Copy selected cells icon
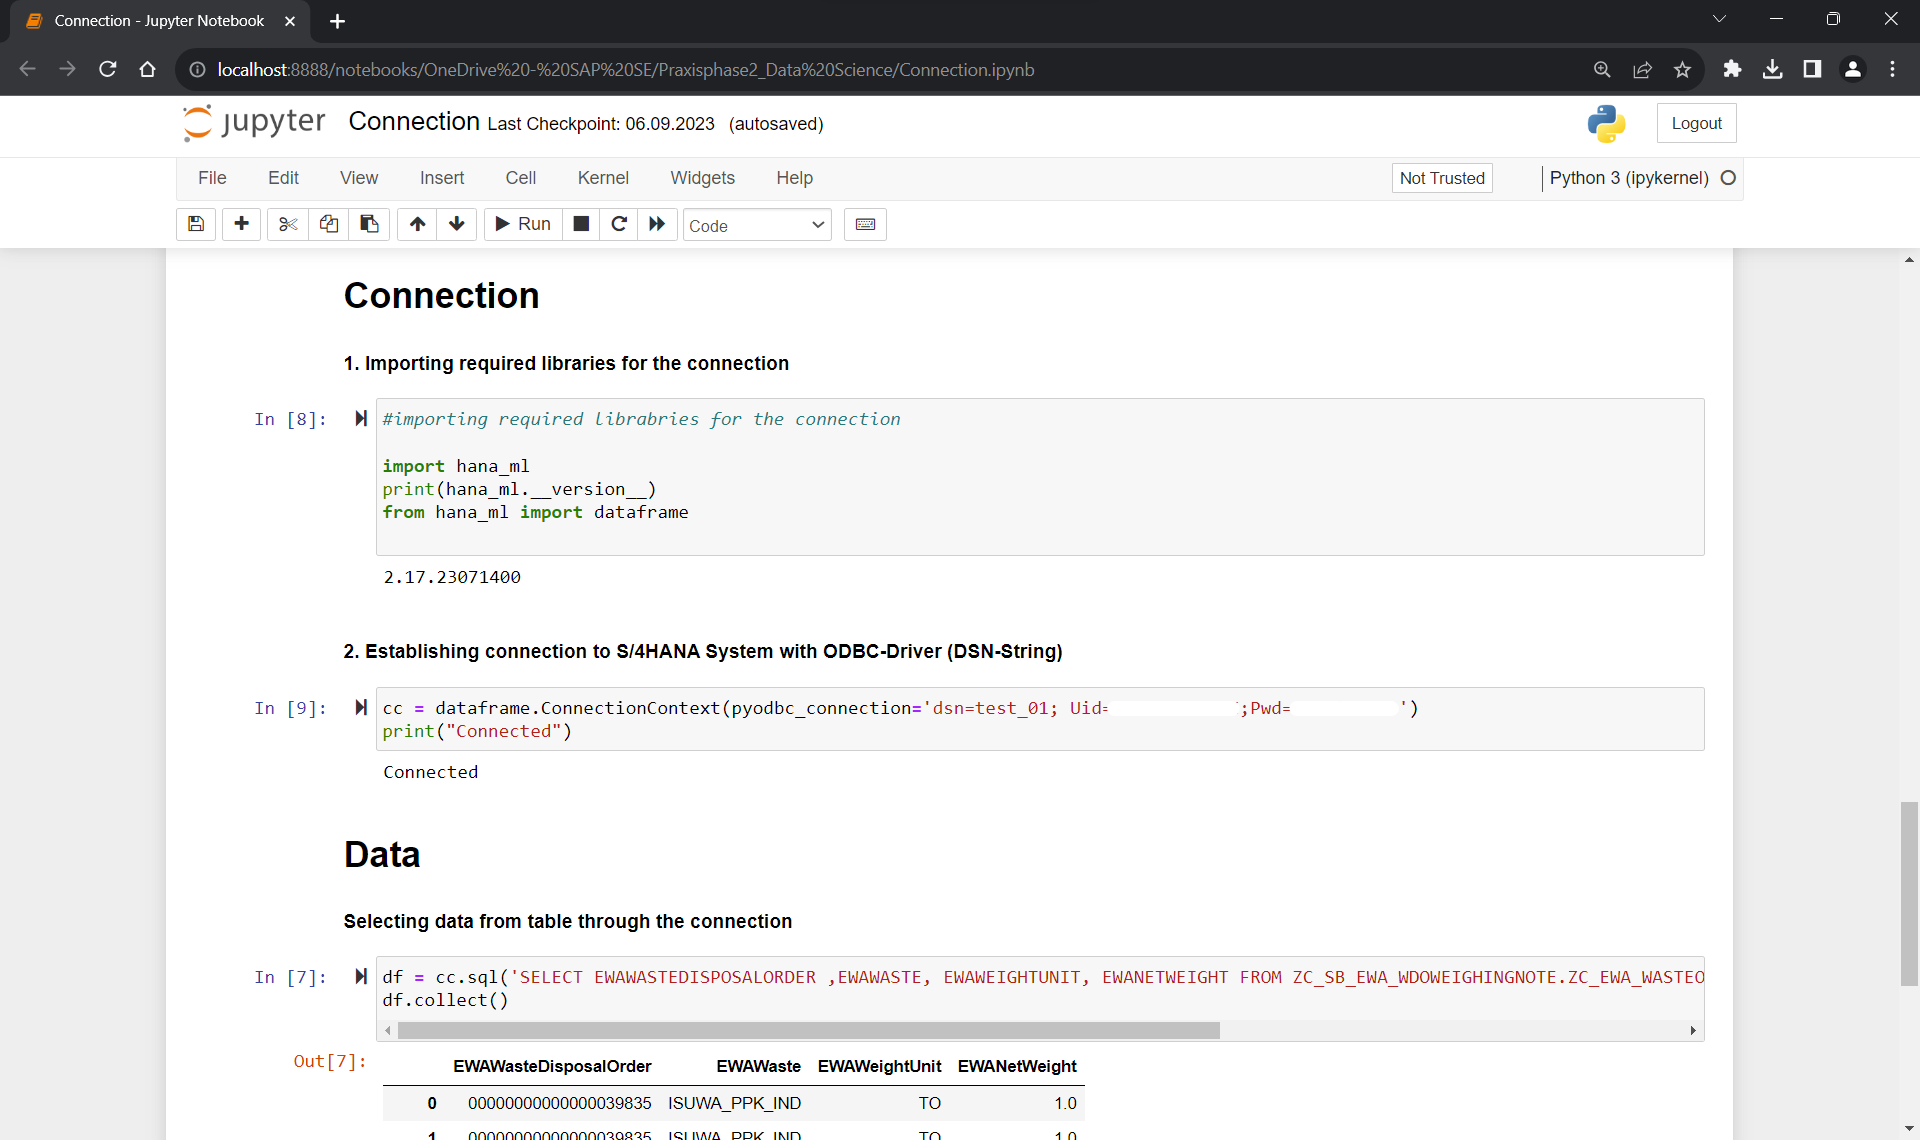Screen dimensions: 1920x1140 click(x=328, y=224)
